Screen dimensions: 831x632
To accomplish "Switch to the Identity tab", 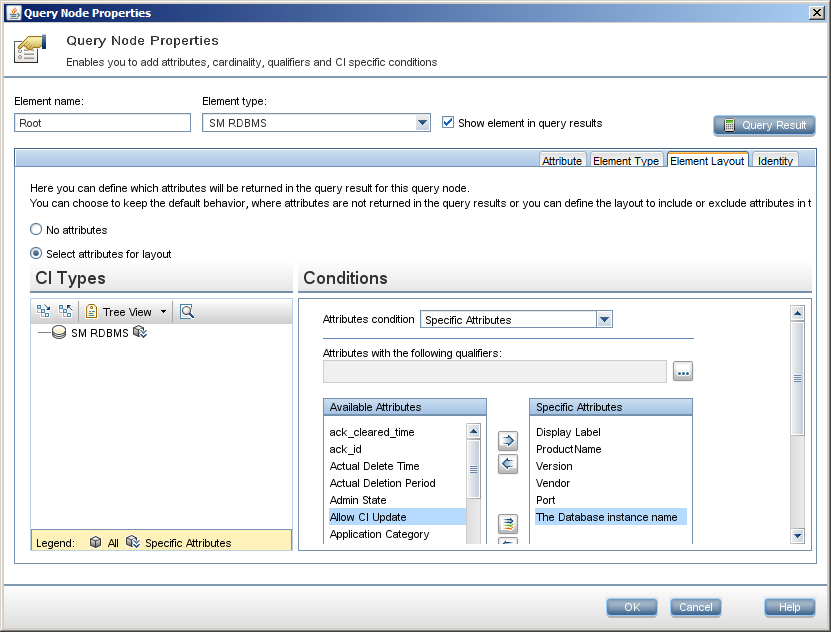I will coord(775,161).
